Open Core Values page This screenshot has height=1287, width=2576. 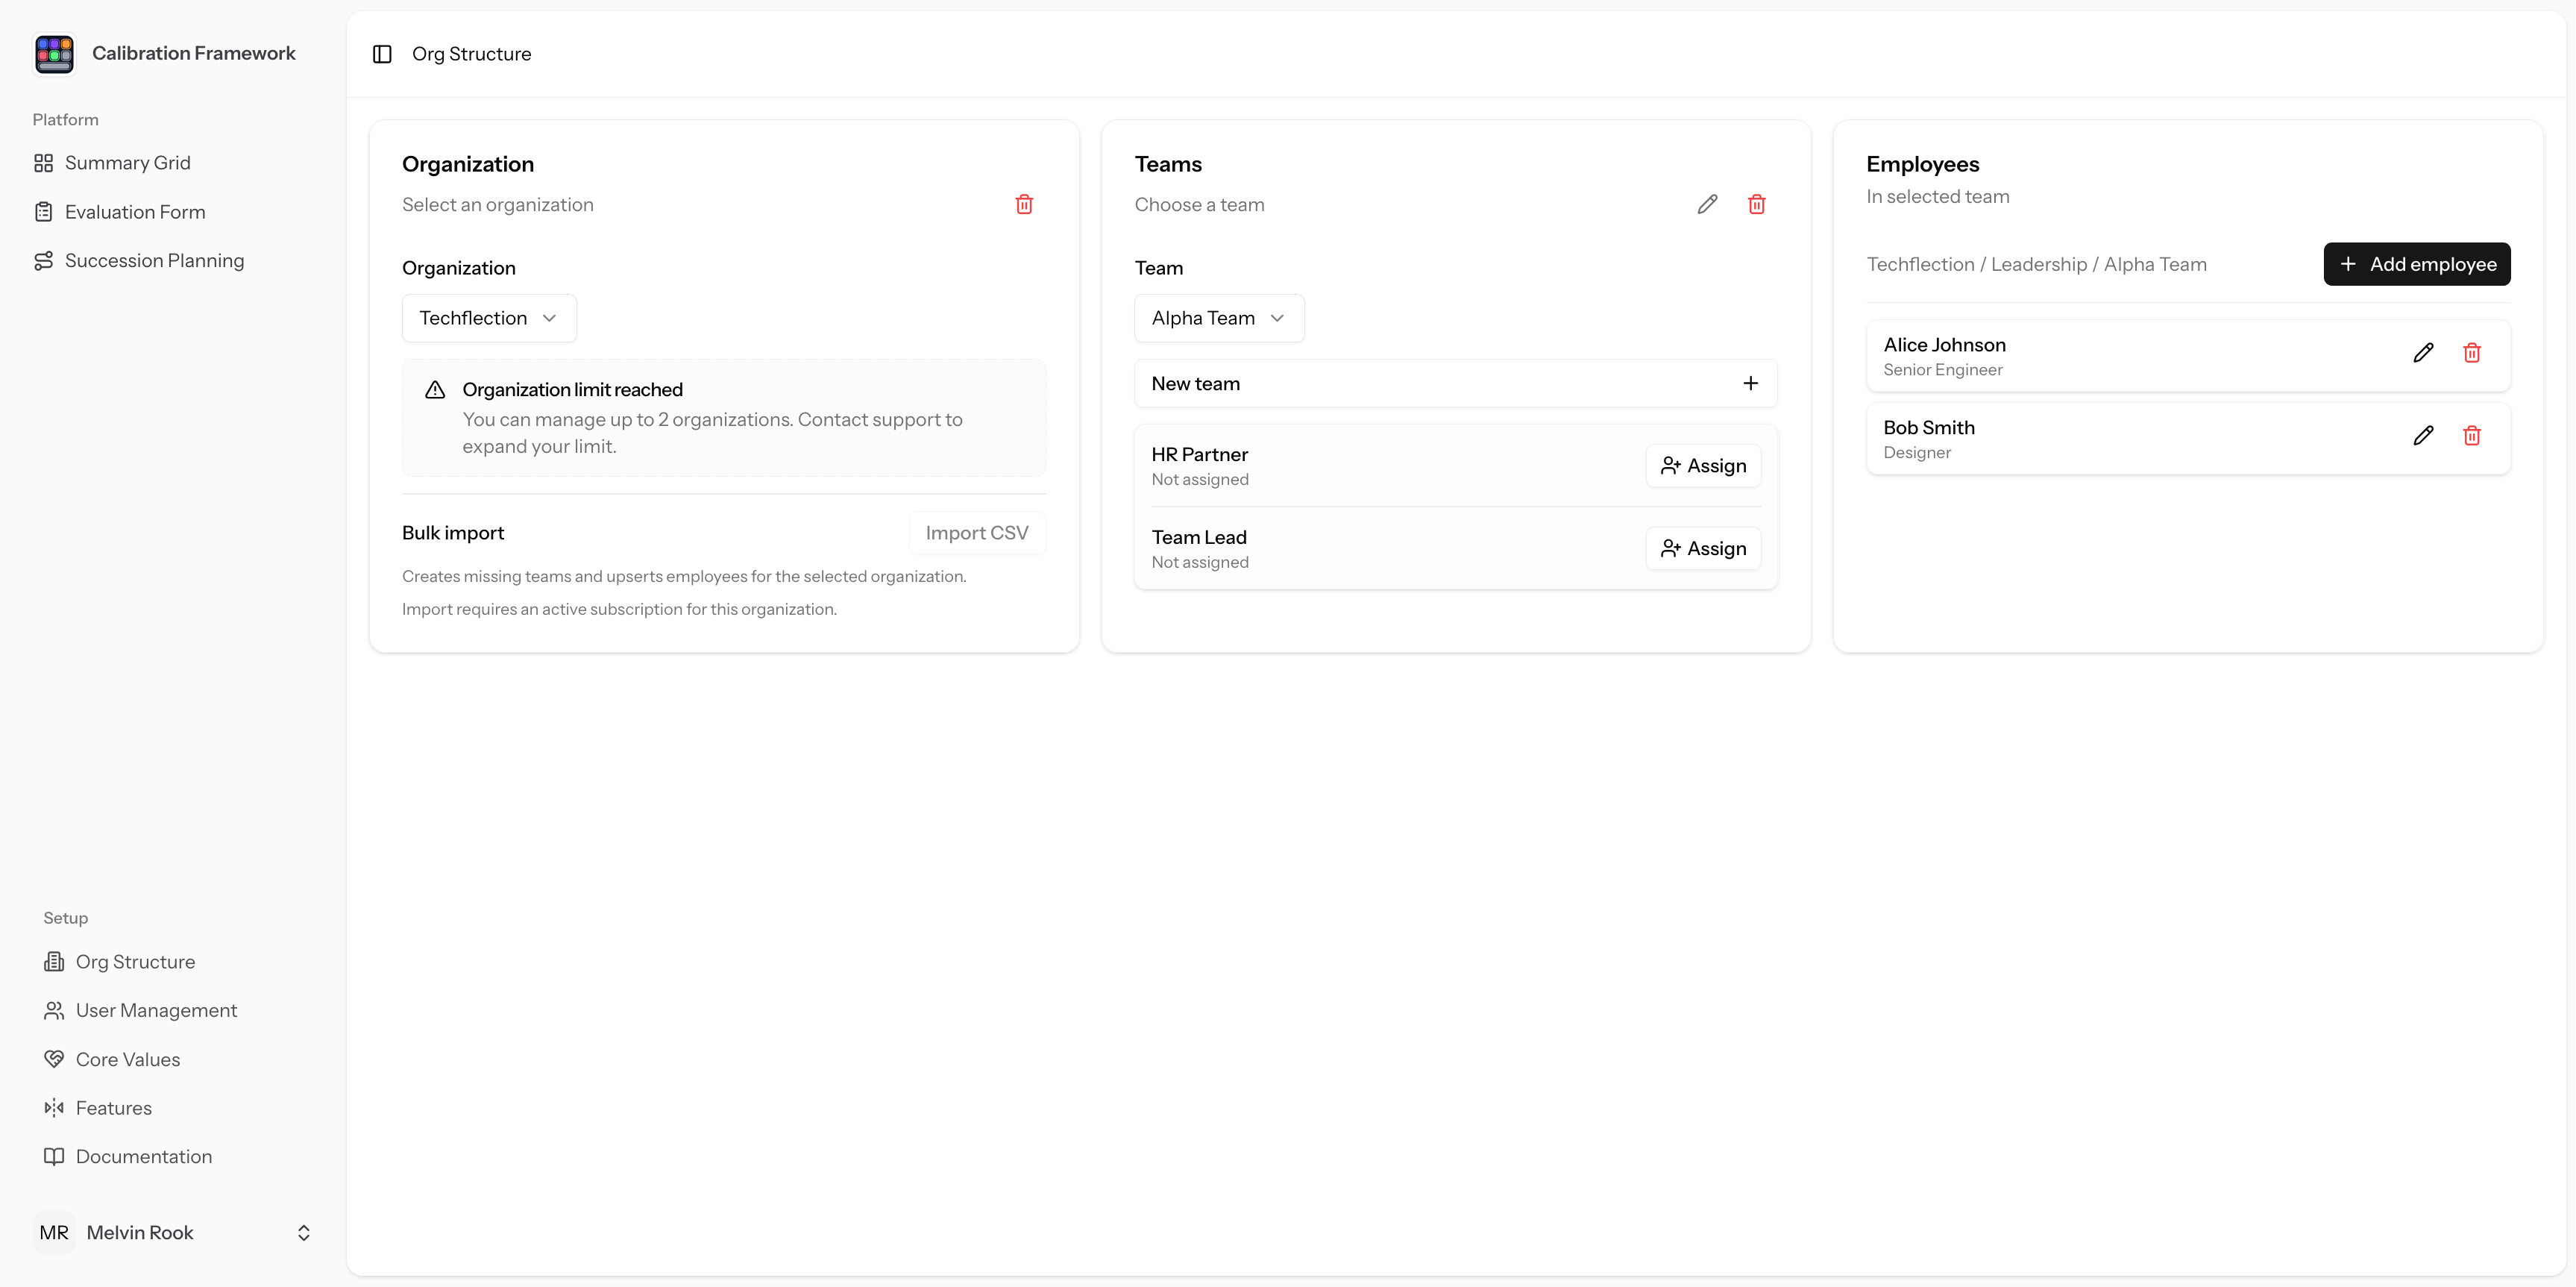pyautogui.click(x=128, y=1060)
